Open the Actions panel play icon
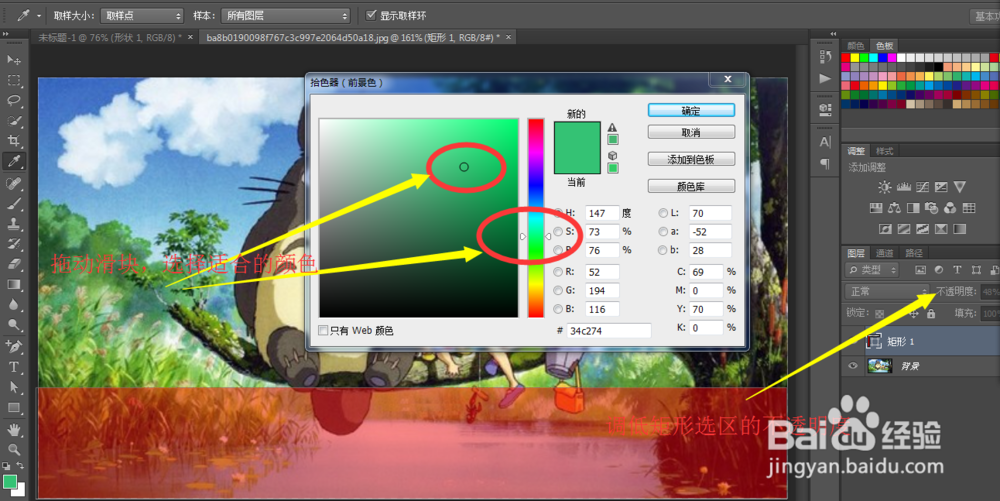 (825, 78)
